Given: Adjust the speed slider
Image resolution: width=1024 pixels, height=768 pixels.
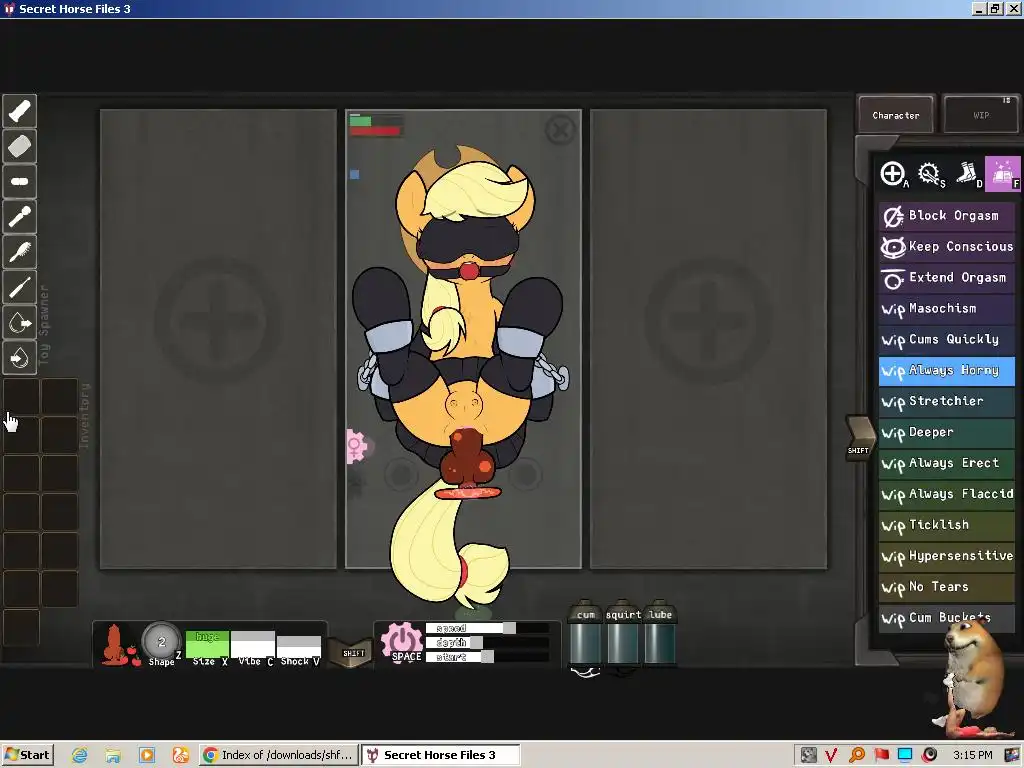Looking at the screenshot, I should click(487, 628).
